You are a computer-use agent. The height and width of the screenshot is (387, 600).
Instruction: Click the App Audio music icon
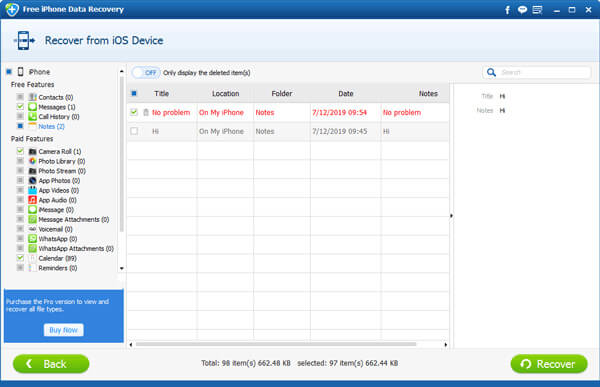33,200
